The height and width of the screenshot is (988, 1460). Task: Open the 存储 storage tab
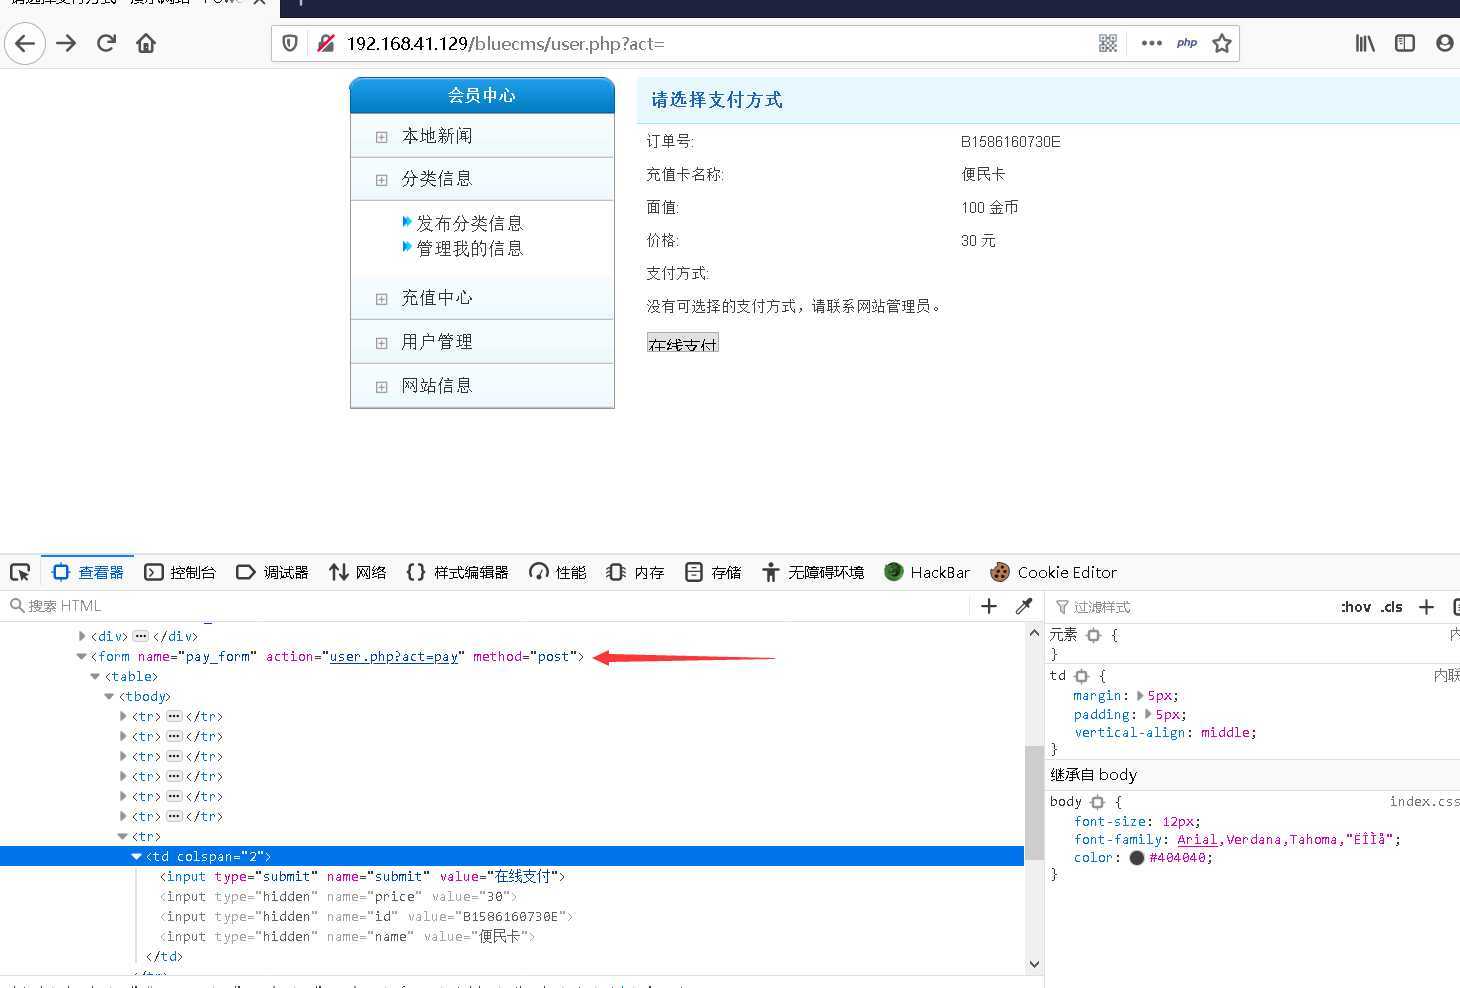713,572
